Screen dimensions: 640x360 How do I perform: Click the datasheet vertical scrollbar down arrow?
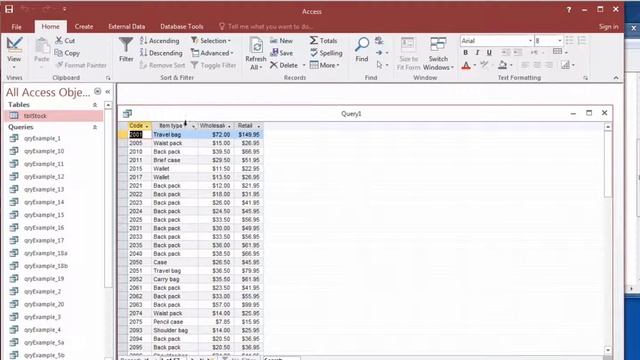point(608,351)
